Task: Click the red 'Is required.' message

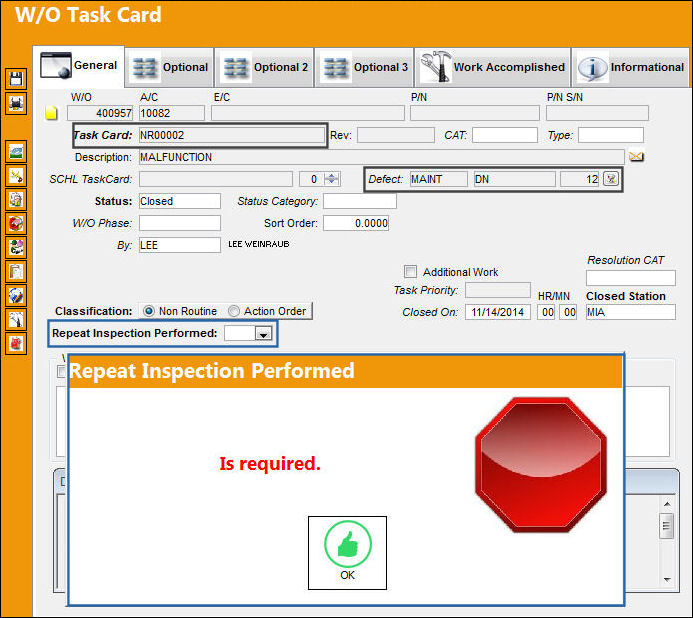Action: point(270,464)
